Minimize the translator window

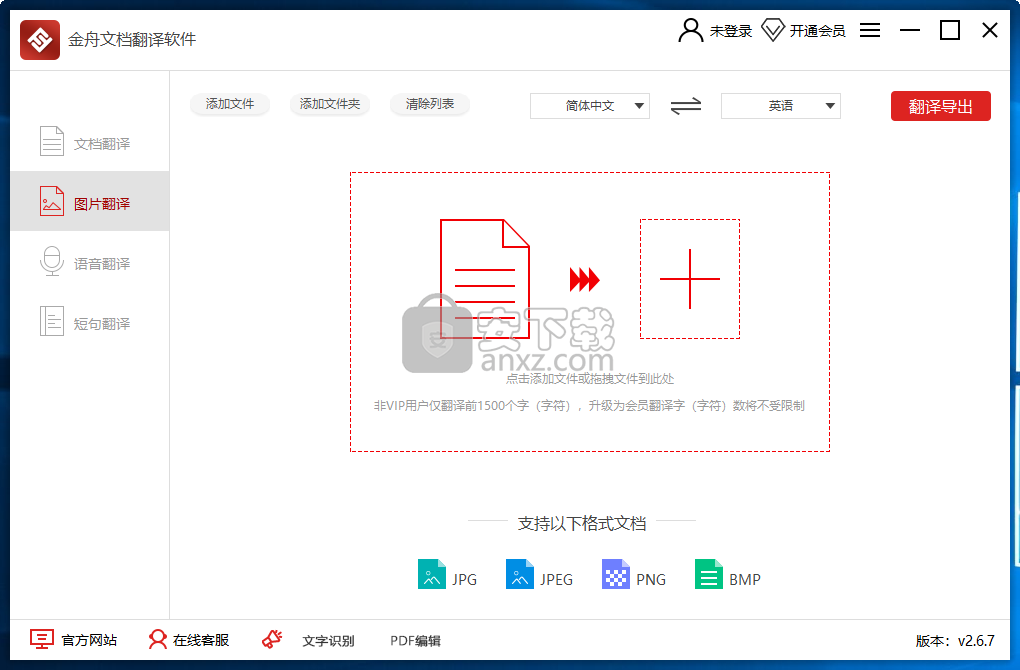point(909,30)
